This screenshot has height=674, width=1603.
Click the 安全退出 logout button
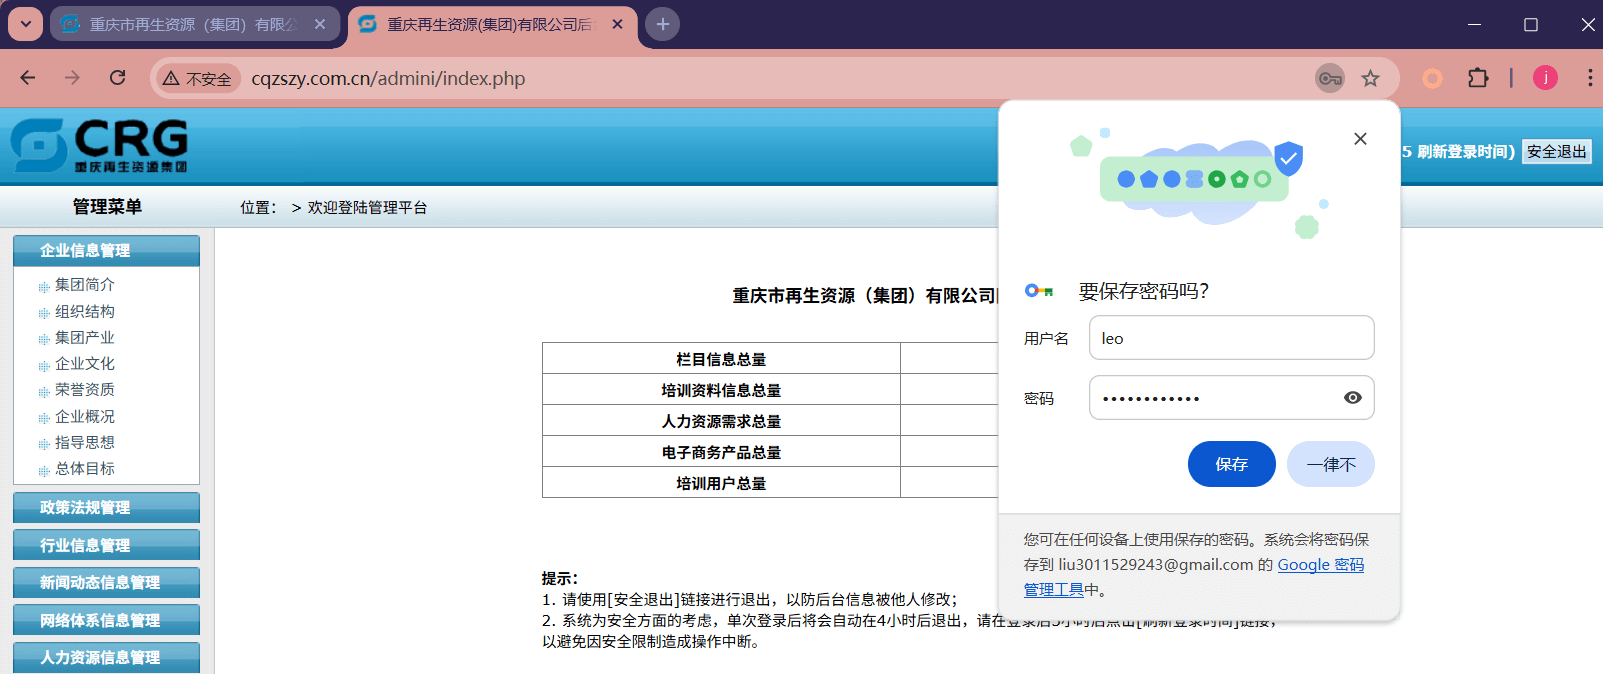tap(1556, 152)
